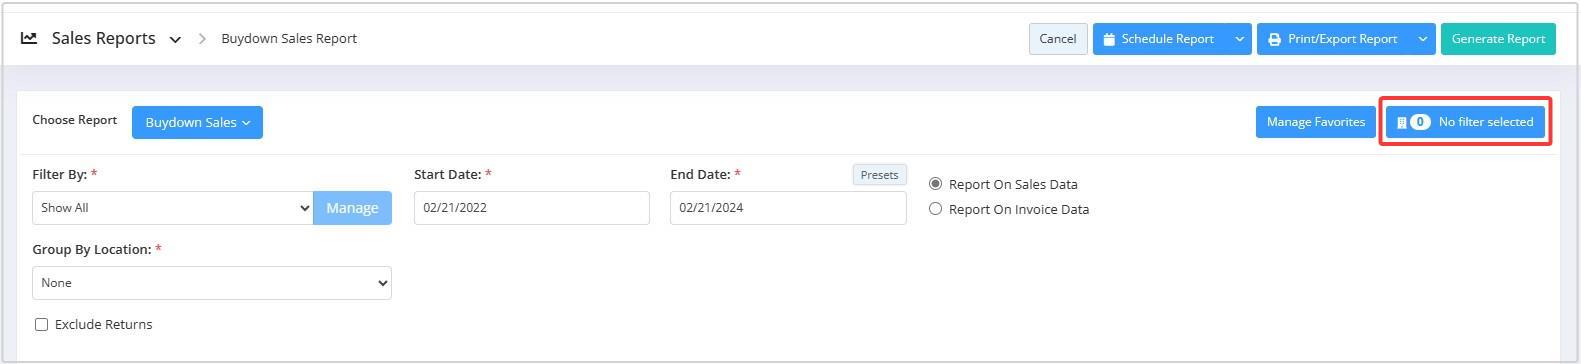Screen dimensions: 1581x364
Task: Select Report On Sales Data option
Action: [x=936, y=184]
